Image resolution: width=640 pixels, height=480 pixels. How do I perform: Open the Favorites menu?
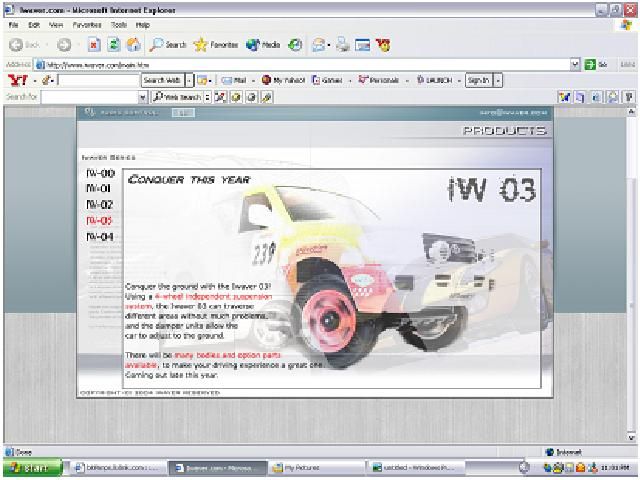pyautogui.click(x=87, y=25)
